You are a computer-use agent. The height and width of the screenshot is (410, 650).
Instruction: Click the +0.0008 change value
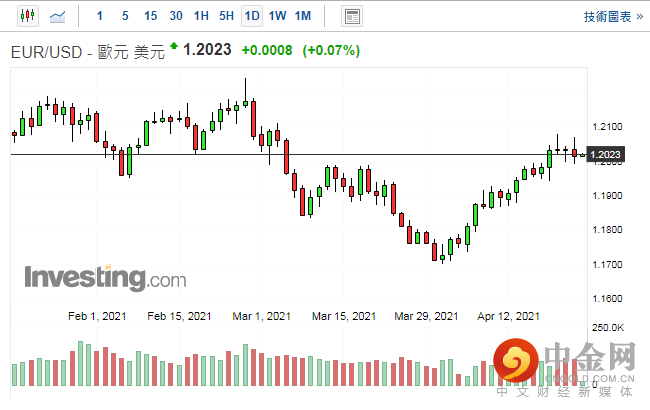(267, 51)
